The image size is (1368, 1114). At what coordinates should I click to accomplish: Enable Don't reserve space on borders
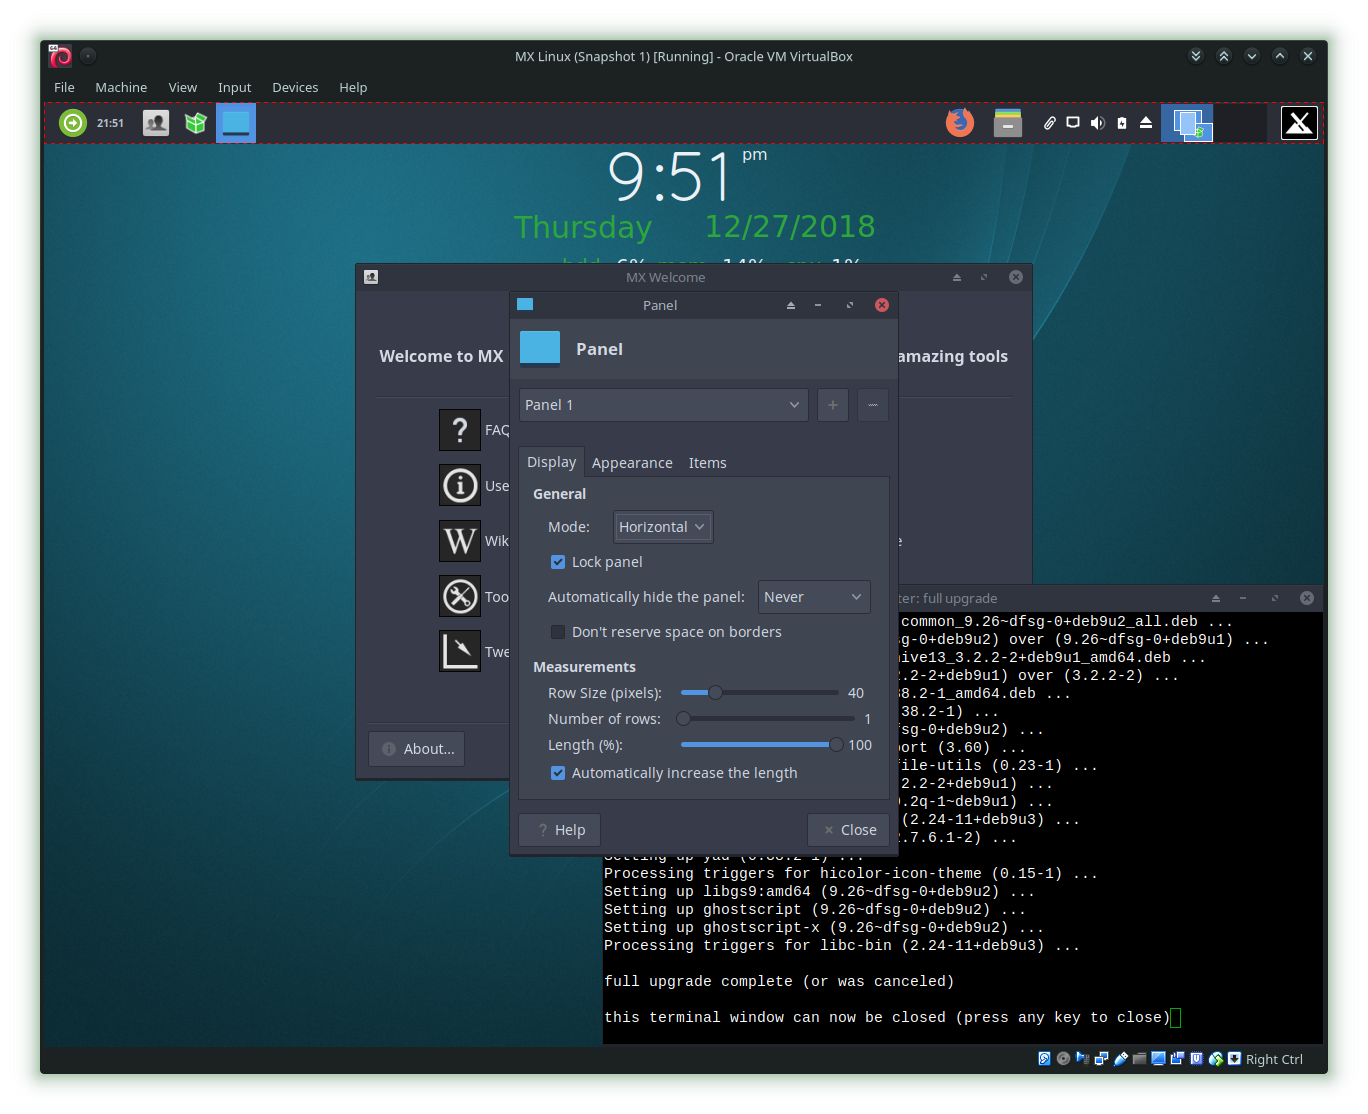(x=558, y=632)
